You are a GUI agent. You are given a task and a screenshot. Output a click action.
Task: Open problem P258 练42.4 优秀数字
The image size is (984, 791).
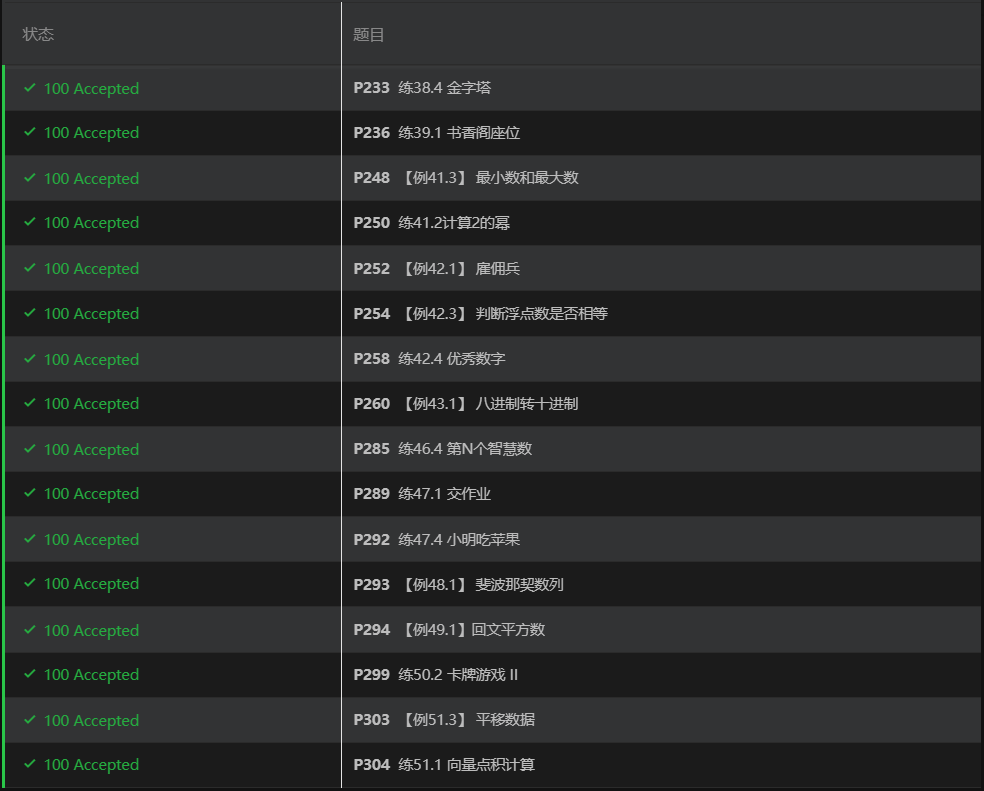point(429,358)
